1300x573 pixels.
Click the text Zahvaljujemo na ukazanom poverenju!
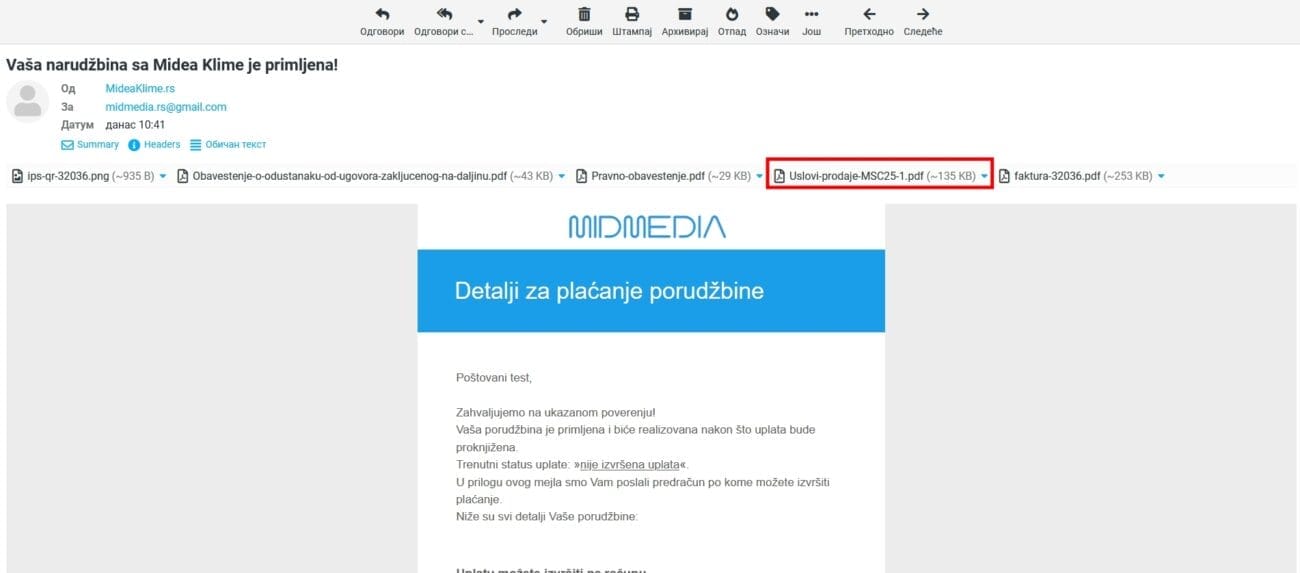point(555,412)
